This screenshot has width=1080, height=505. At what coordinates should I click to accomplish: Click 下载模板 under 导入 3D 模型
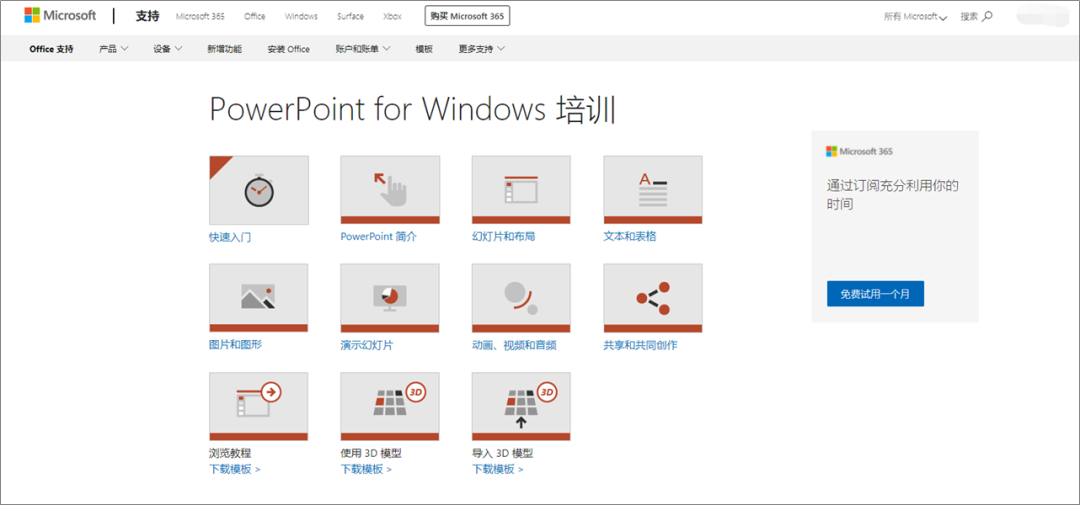point(497,469)
